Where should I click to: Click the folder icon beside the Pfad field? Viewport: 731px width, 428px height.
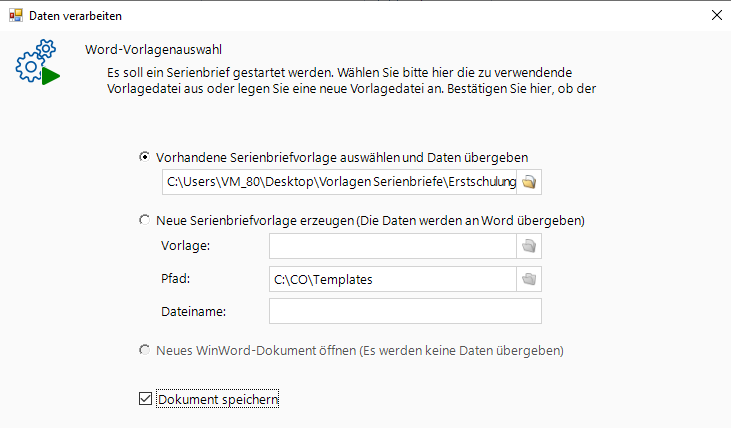(529, 280)
